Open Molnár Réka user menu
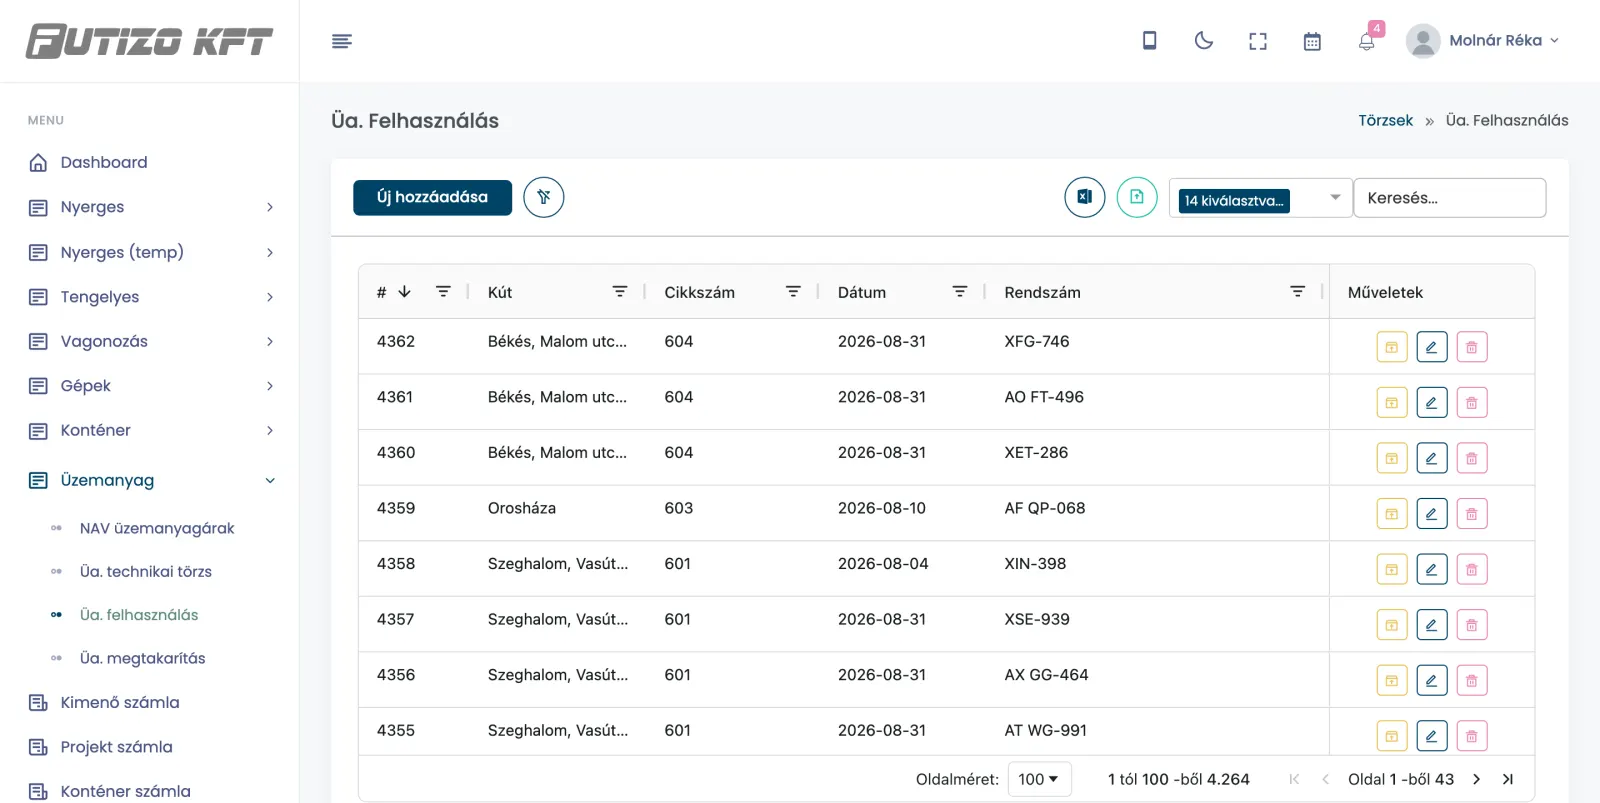 (x=1483, y=40)
